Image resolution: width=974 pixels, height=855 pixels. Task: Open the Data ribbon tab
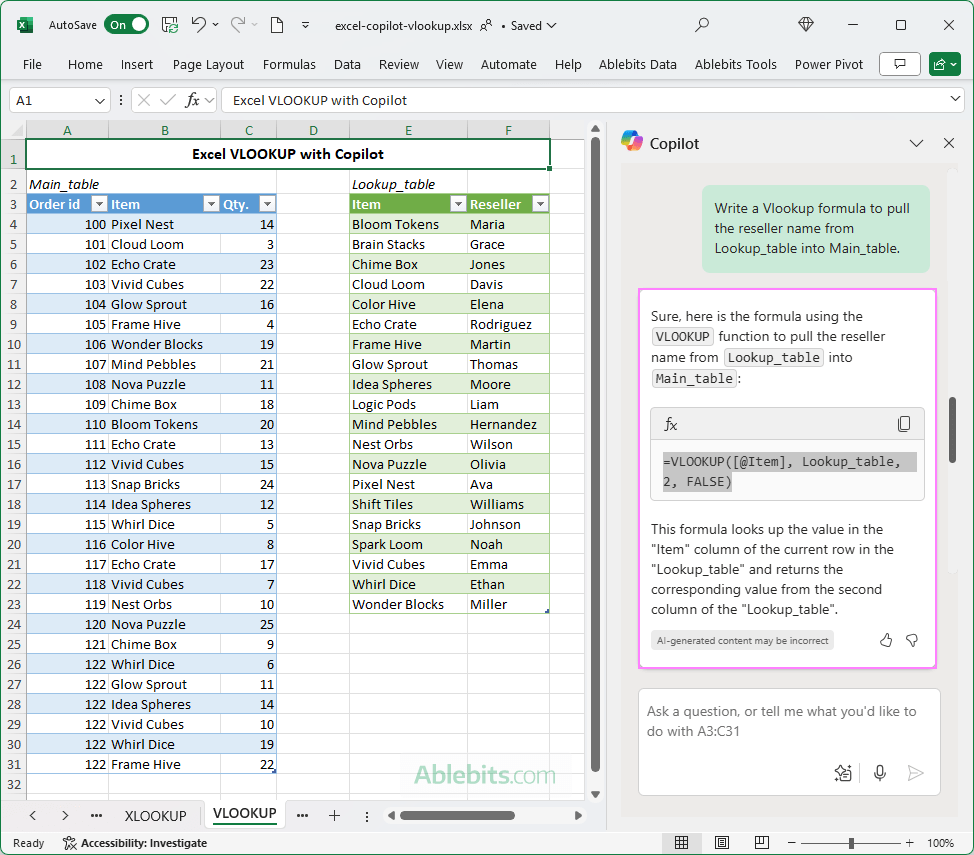(x=347, y=65)
